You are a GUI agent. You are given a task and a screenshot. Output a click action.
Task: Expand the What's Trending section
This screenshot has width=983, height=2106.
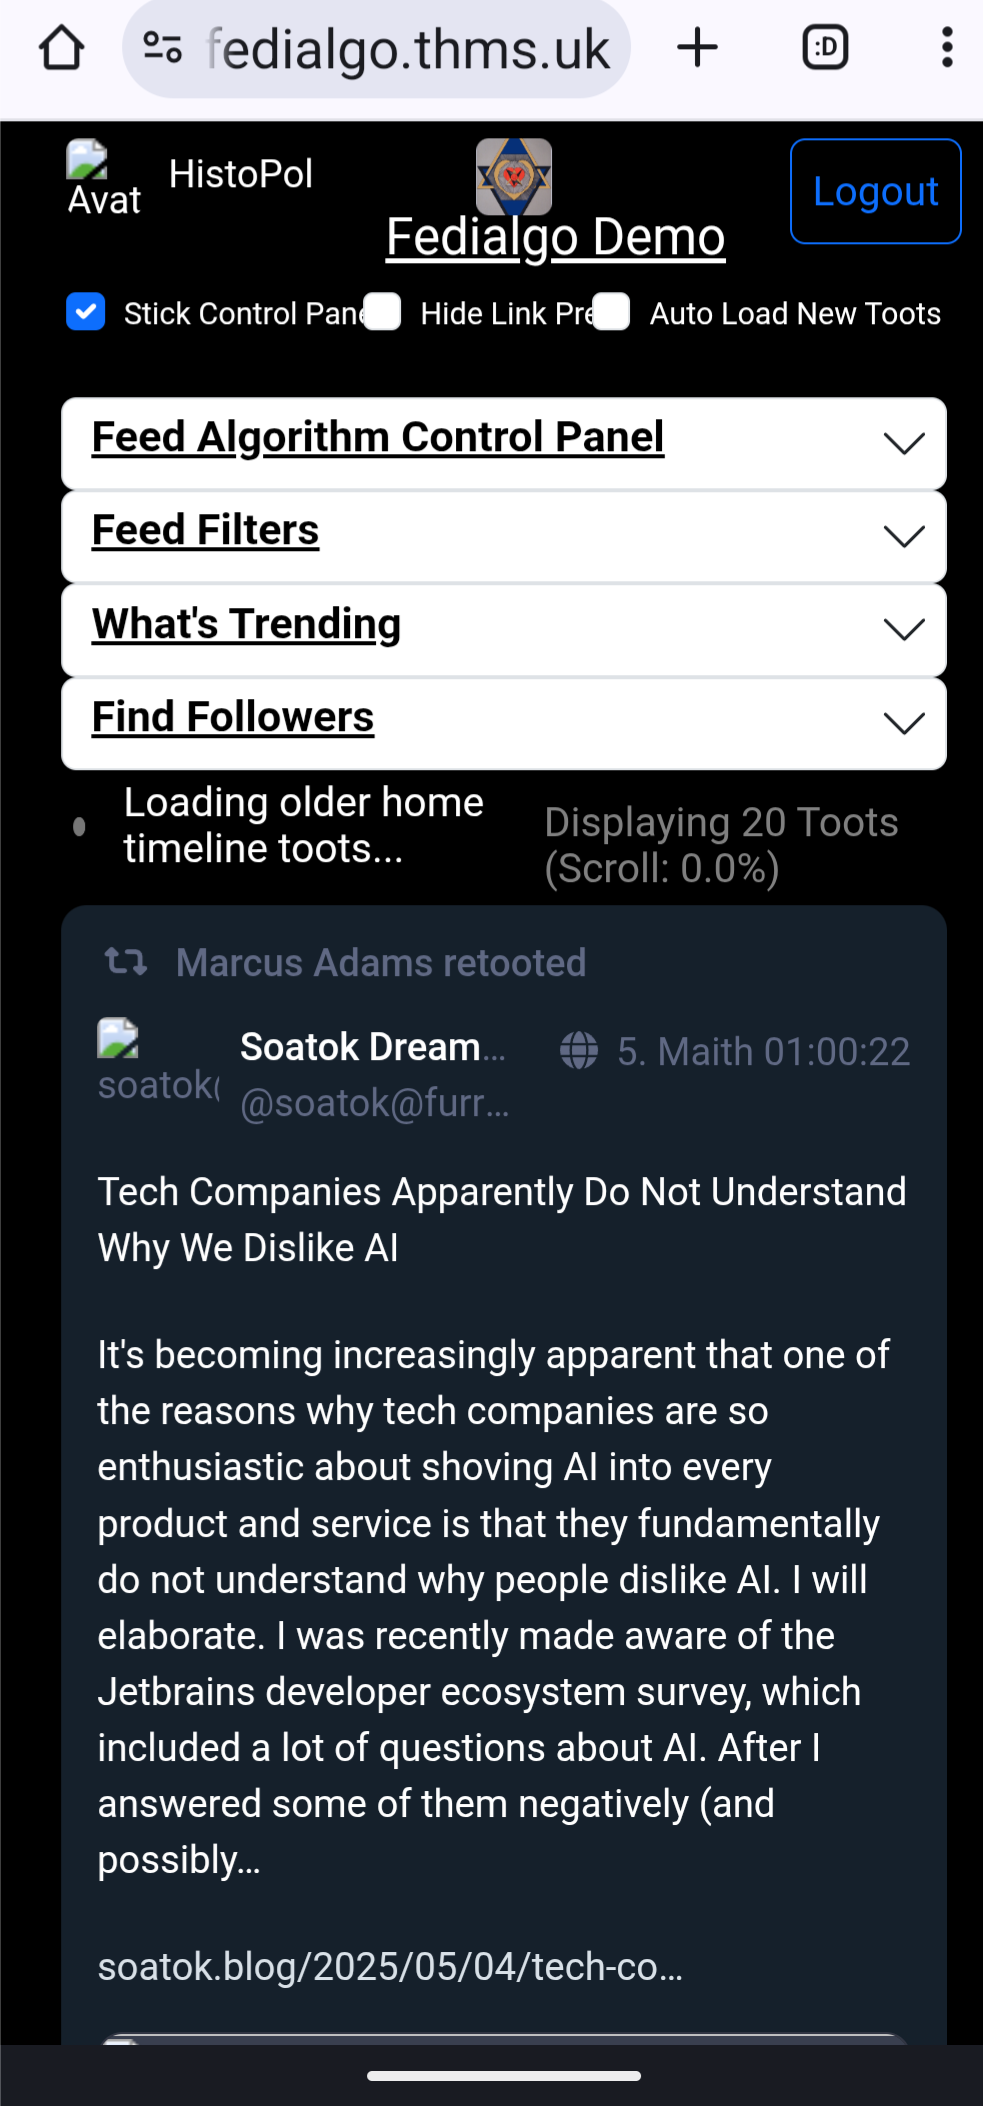point(504,630)
